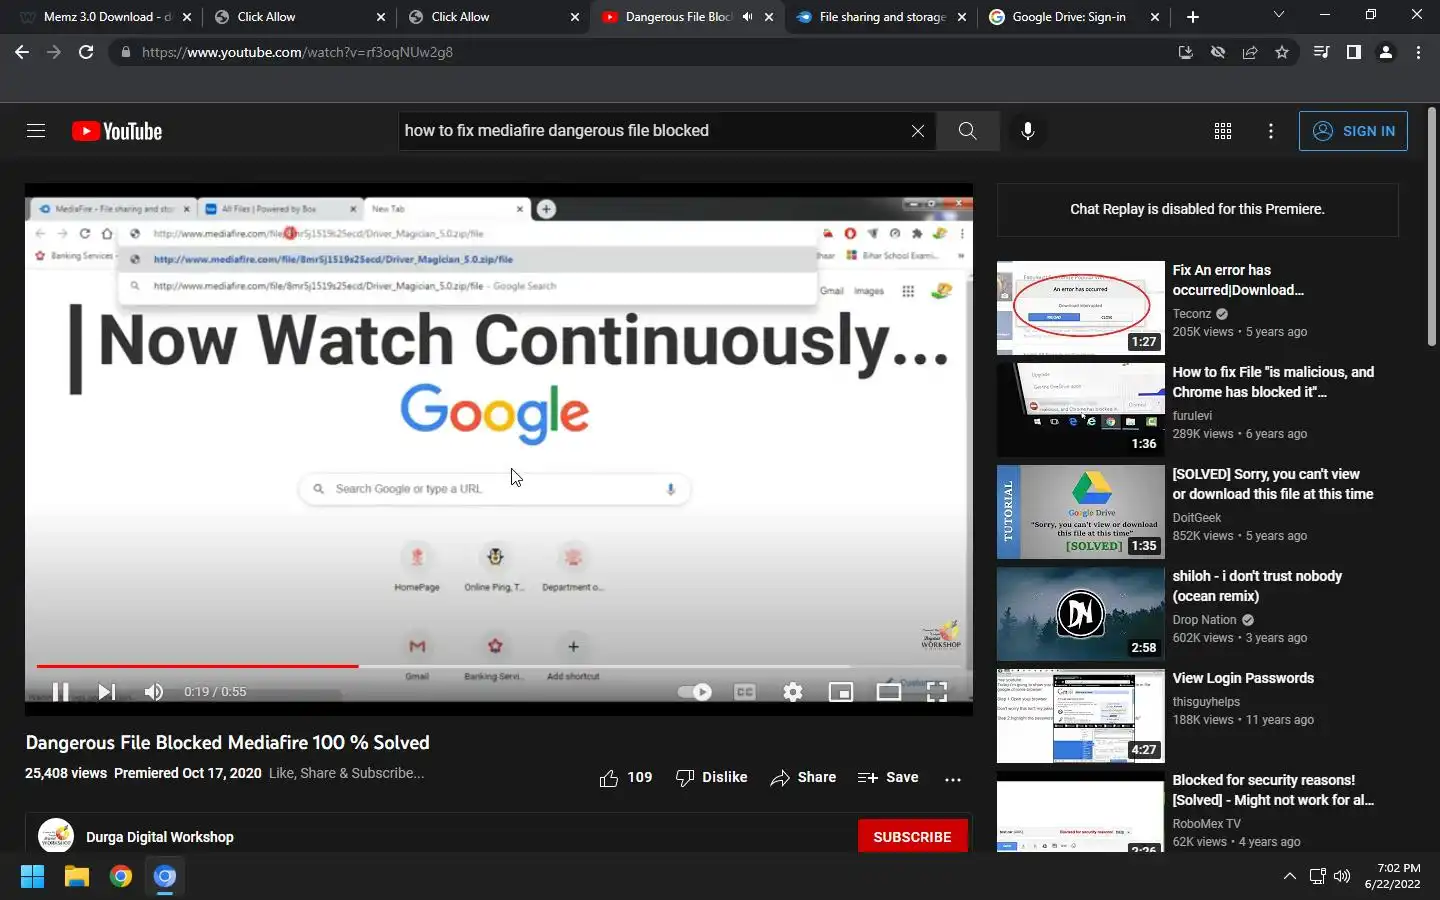Mute the video player volume
Viewport: 1440px width, 900px height.
(154, 692)
